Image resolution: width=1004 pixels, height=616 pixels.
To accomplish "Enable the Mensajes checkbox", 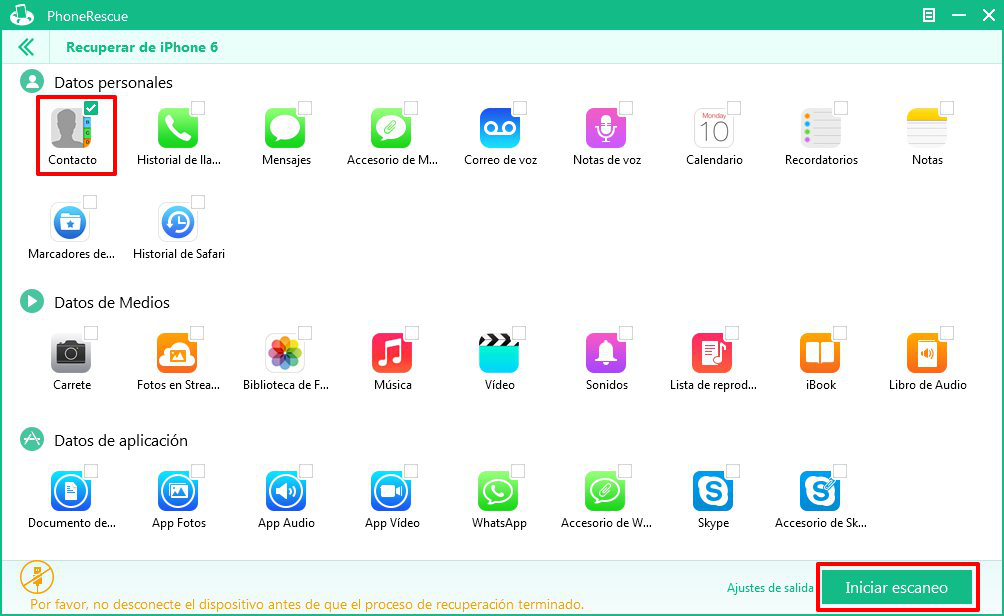I will (x=305, y=108).
